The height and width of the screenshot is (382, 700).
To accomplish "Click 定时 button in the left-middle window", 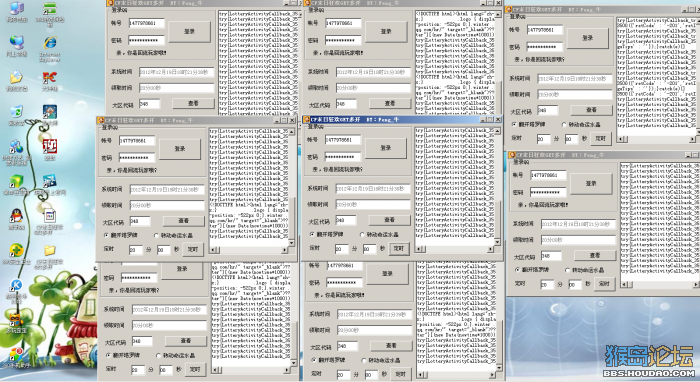I will pos(193,249).
